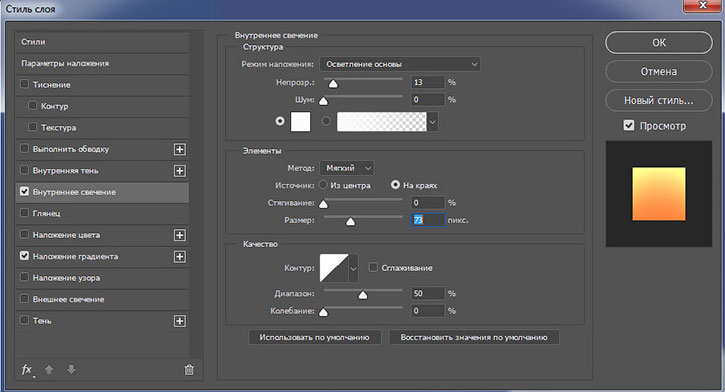This screenshot has height=392, width=725.
Task: Enable the Контур sub-effect checkbox under Тиснение
Action: coord(32,105)
